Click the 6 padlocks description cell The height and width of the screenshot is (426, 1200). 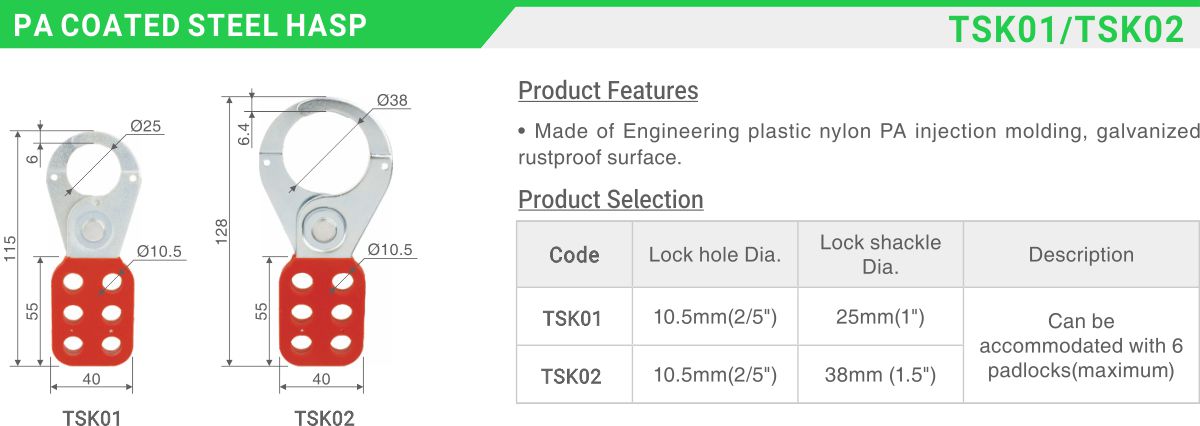tap(1081, 346)
